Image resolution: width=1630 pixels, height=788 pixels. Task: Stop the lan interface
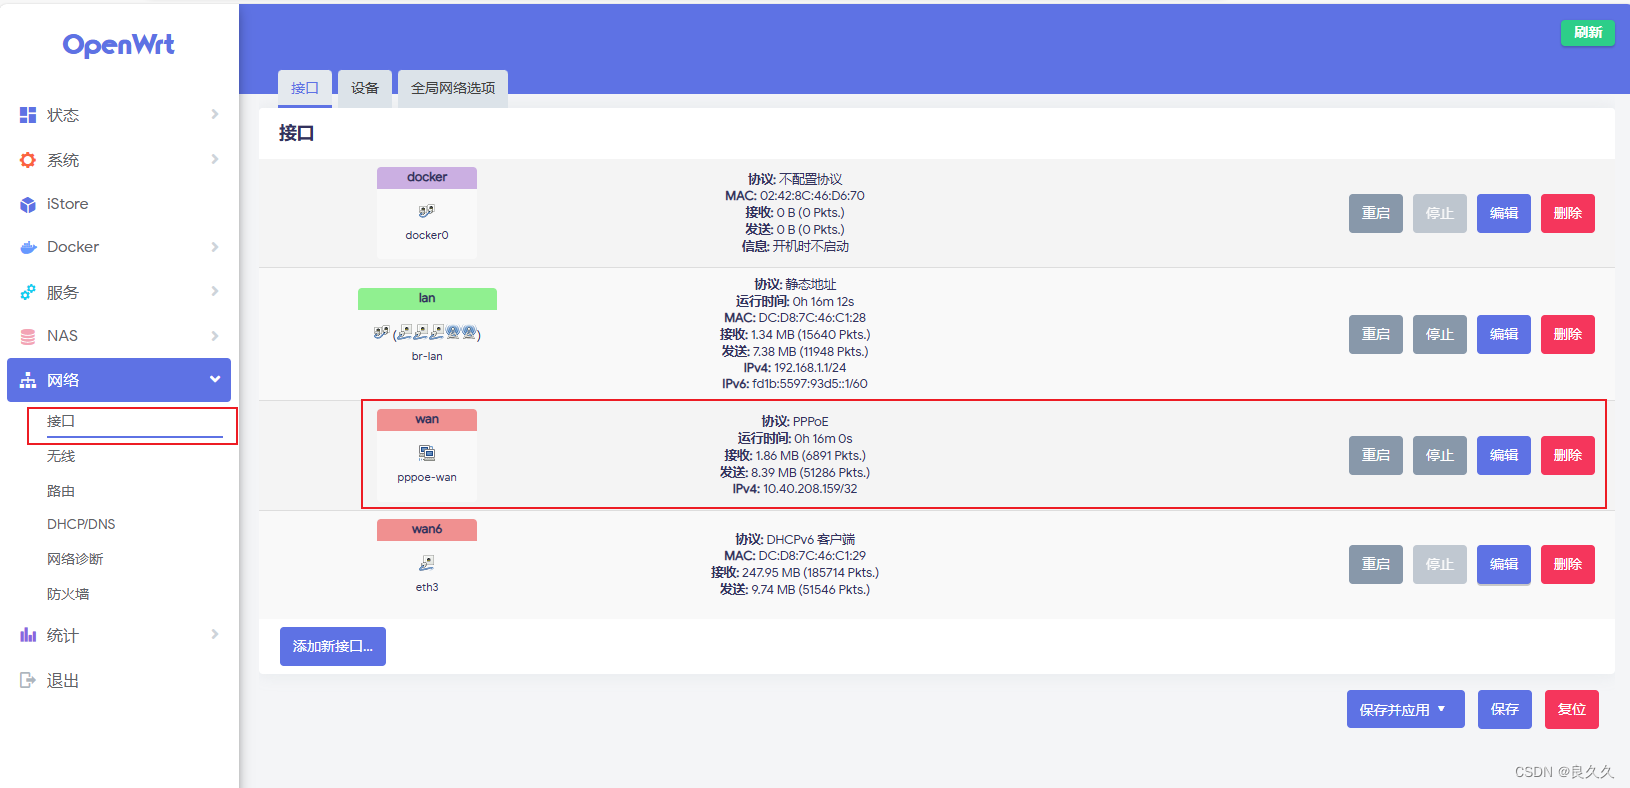(x=1440, y=334)
